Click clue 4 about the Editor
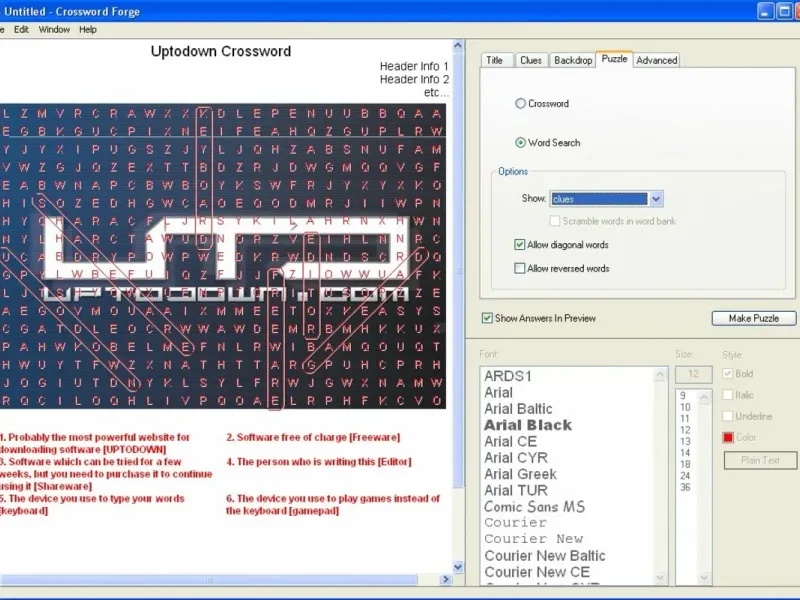The height and width of the screenshot is (600, 800). [x=319, y=462]
